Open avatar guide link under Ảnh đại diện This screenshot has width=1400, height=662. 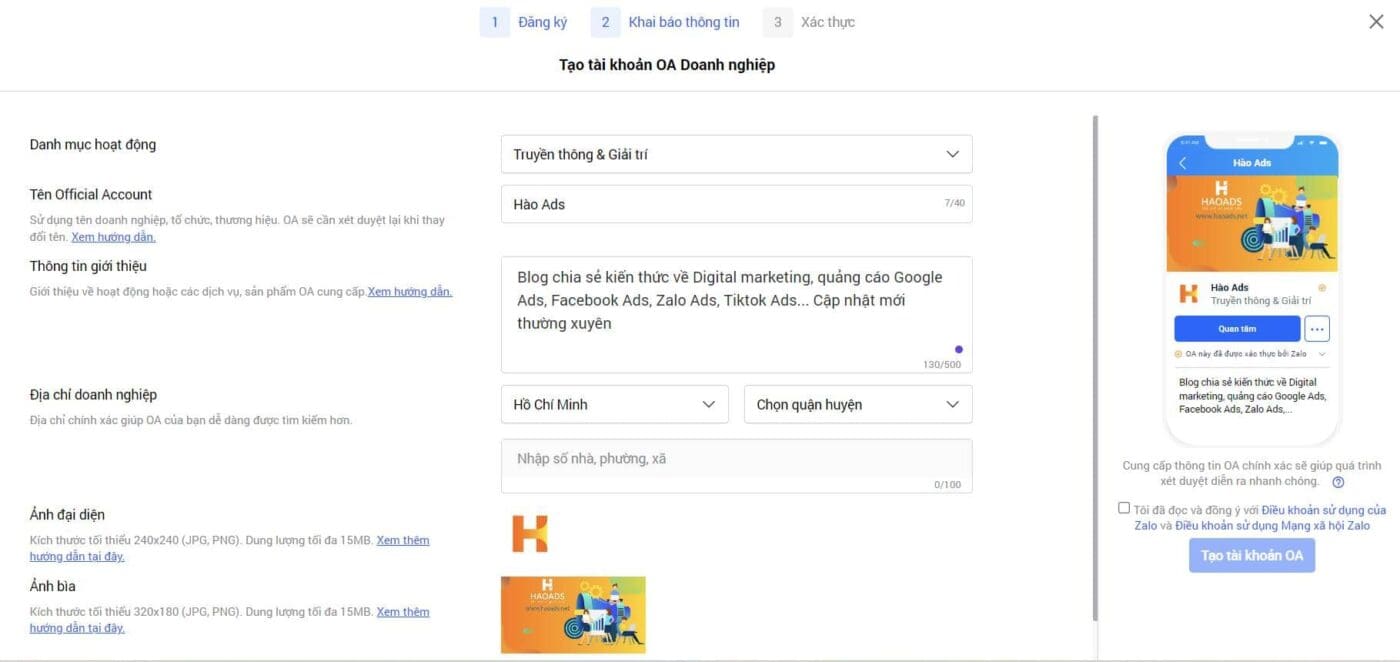pos(229,548)
